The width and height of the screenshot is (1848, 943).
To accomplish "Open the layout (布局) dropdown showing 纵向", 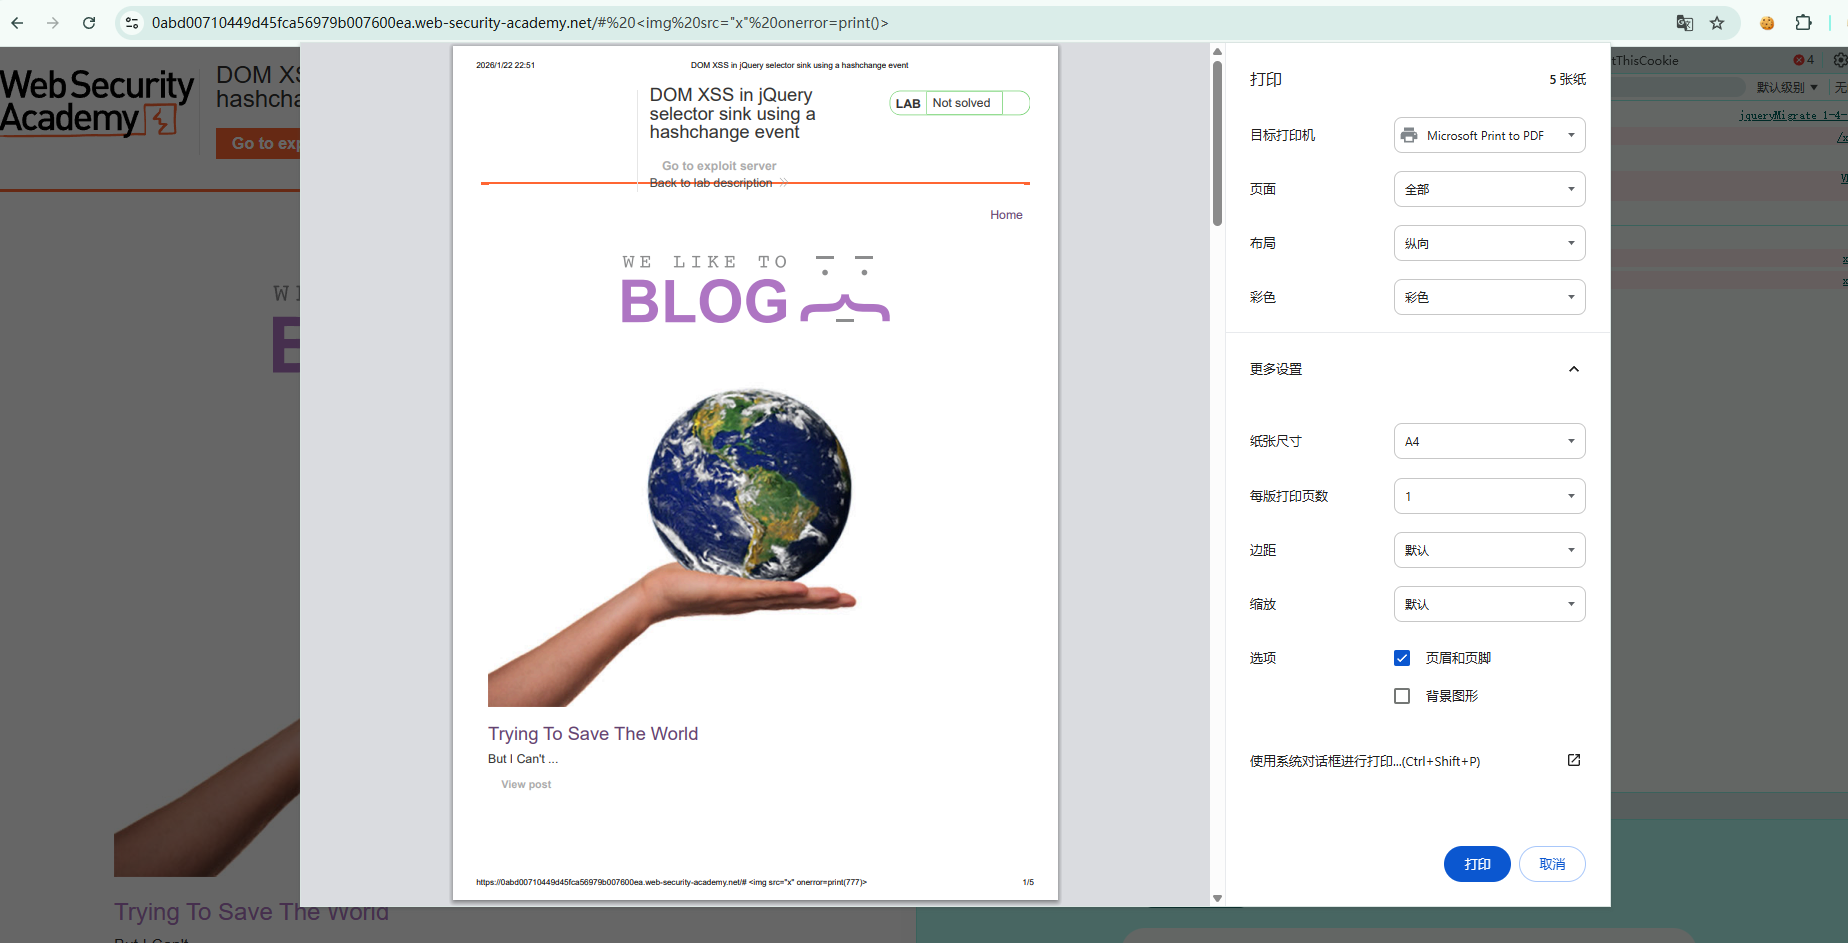I will (x=1489, y=243).
